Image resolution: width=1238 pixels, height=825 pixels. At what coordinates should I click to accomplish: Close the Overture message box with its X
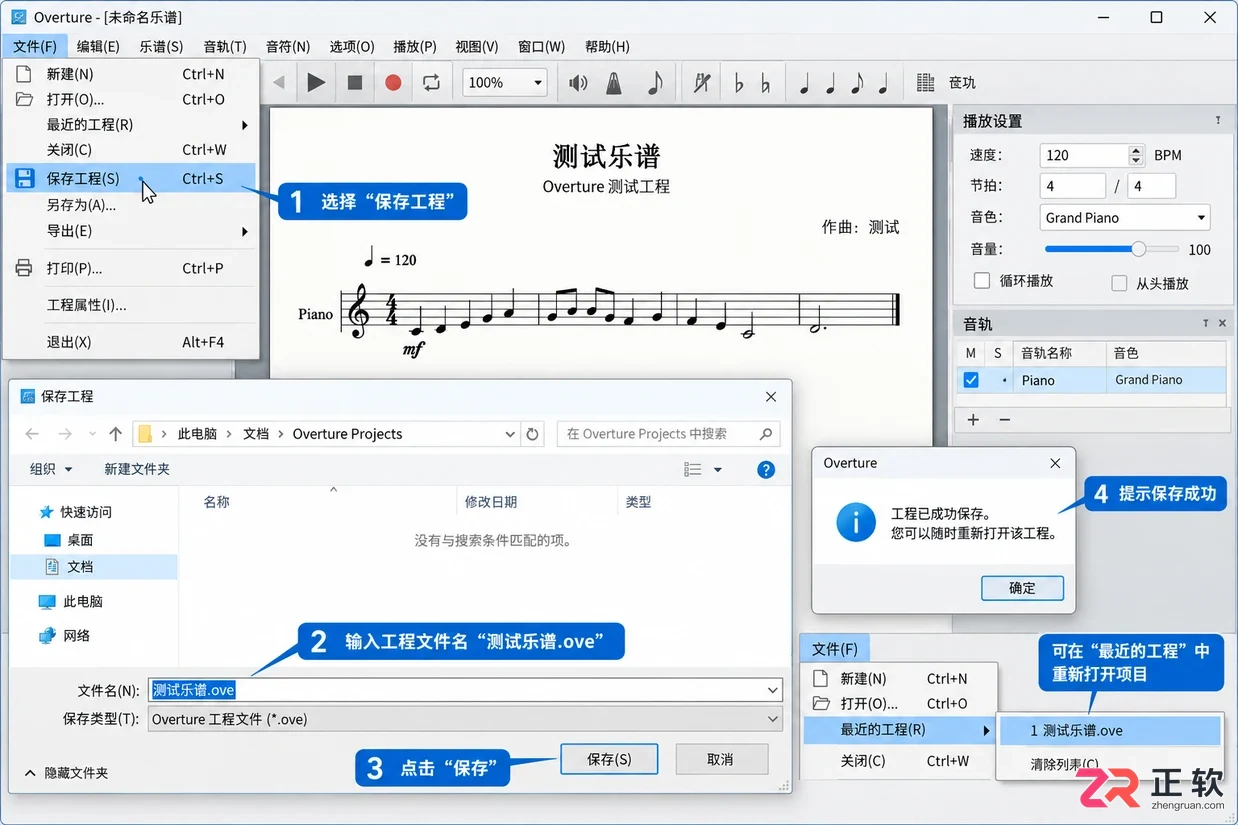(1055, 463)
